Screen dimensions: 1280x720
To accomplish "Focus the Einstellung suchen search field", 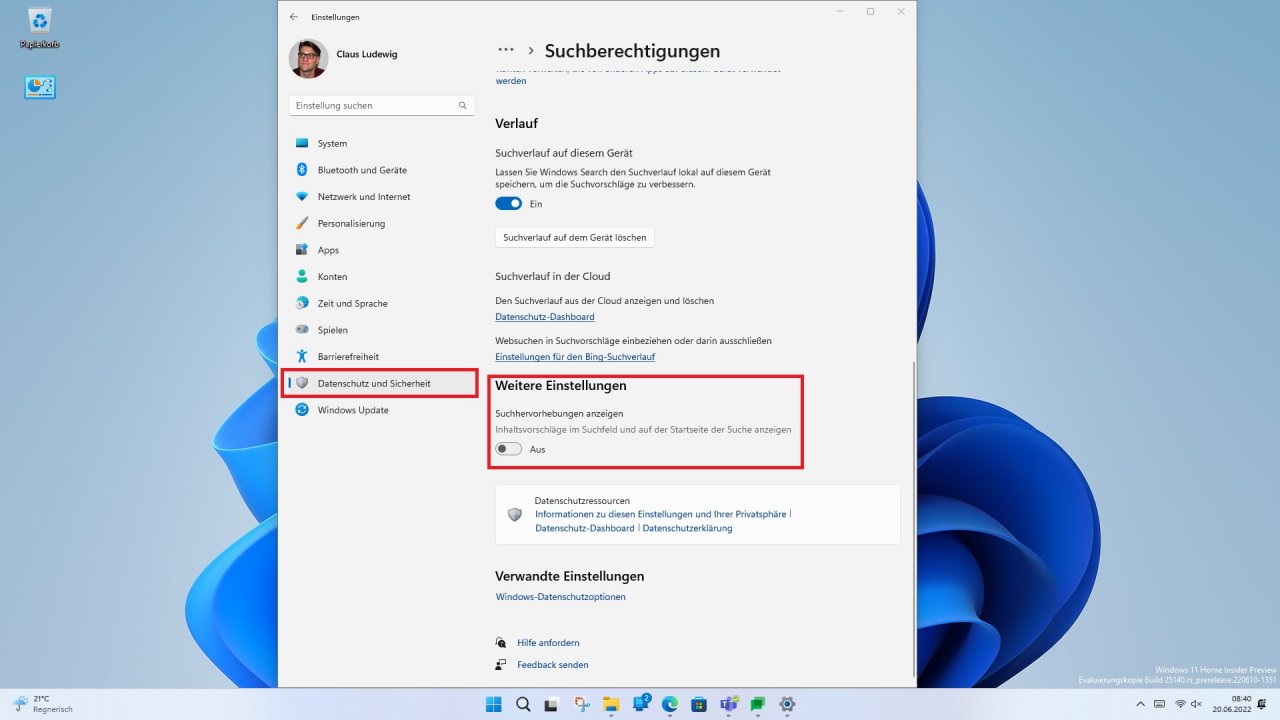I will click(381, 105).
